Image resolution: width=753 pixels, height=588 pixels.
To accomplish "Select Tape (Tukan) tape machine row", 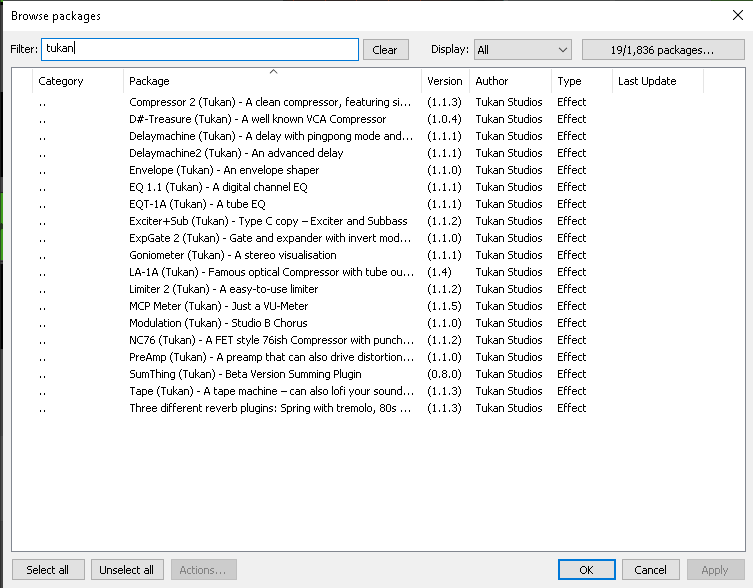I will tap(378, 391).
